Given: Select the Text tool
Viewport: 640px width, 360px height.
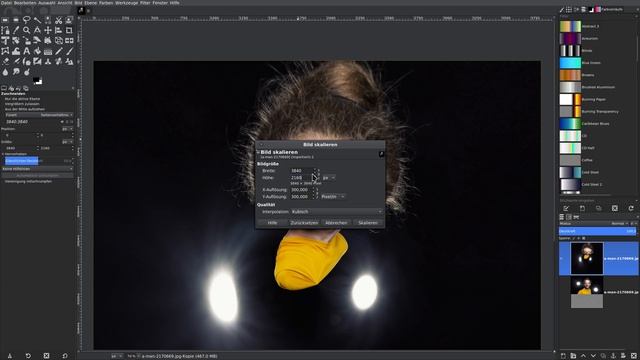Looking at the screenshot, I should tap(27, 51).
